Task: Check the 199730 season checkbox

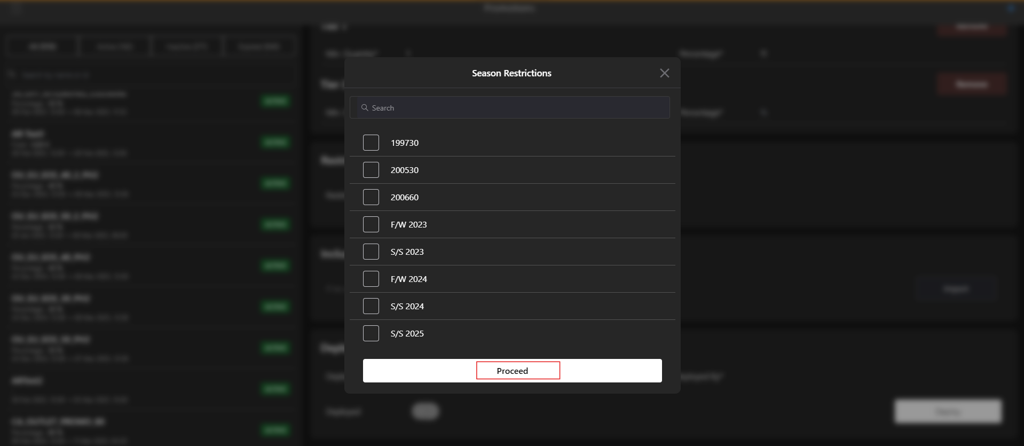Action: point(371,142)
